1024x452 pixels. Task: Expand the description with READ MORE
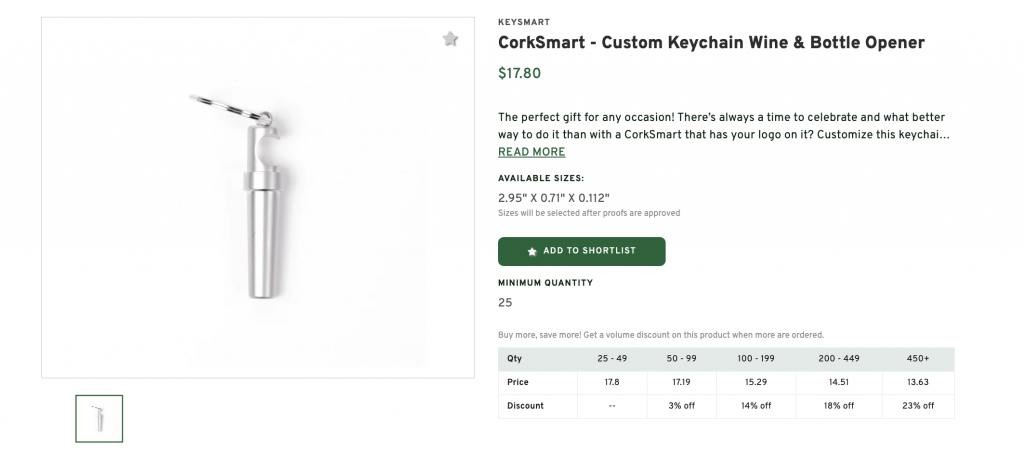click(x=531, y=152)
